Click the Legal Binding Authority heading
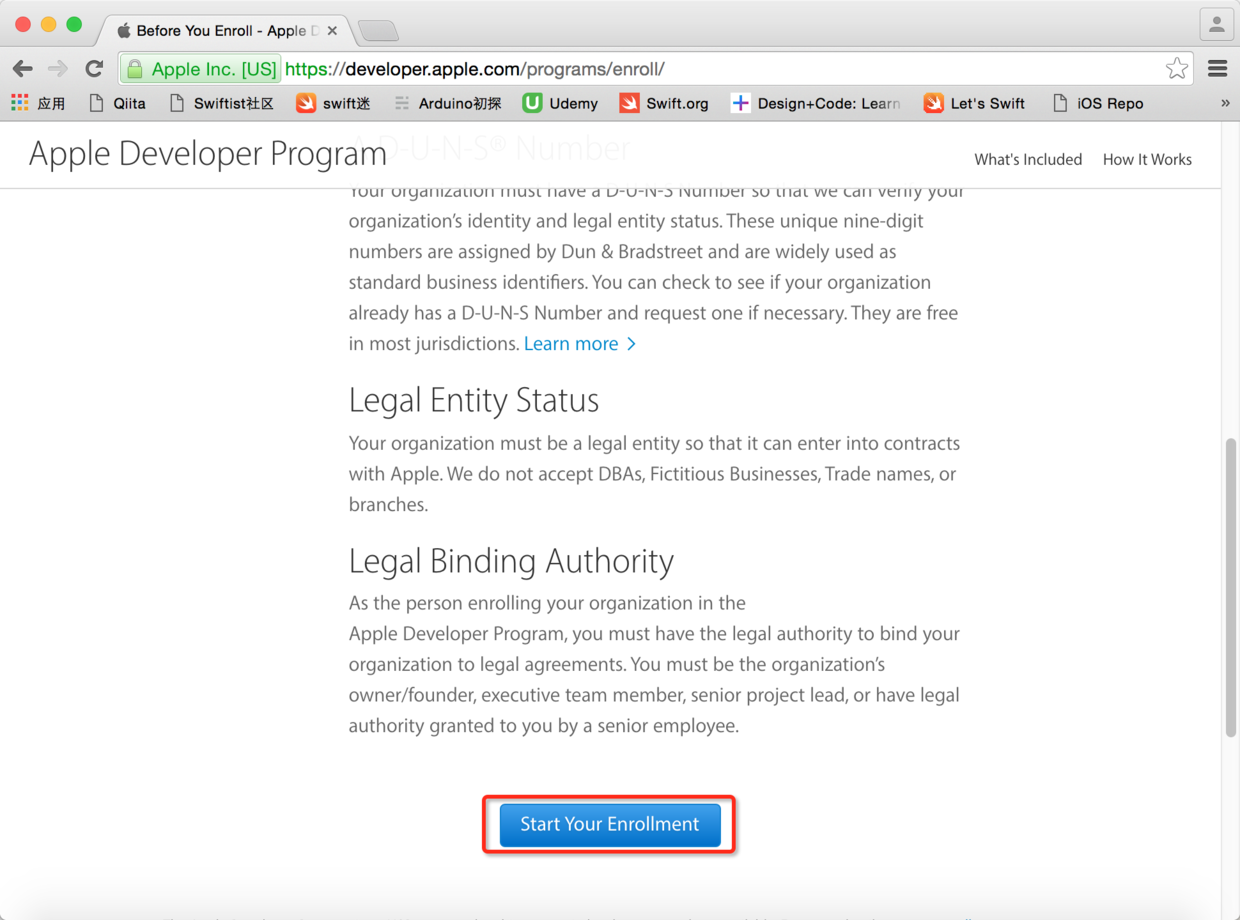 tap(511, 561)
